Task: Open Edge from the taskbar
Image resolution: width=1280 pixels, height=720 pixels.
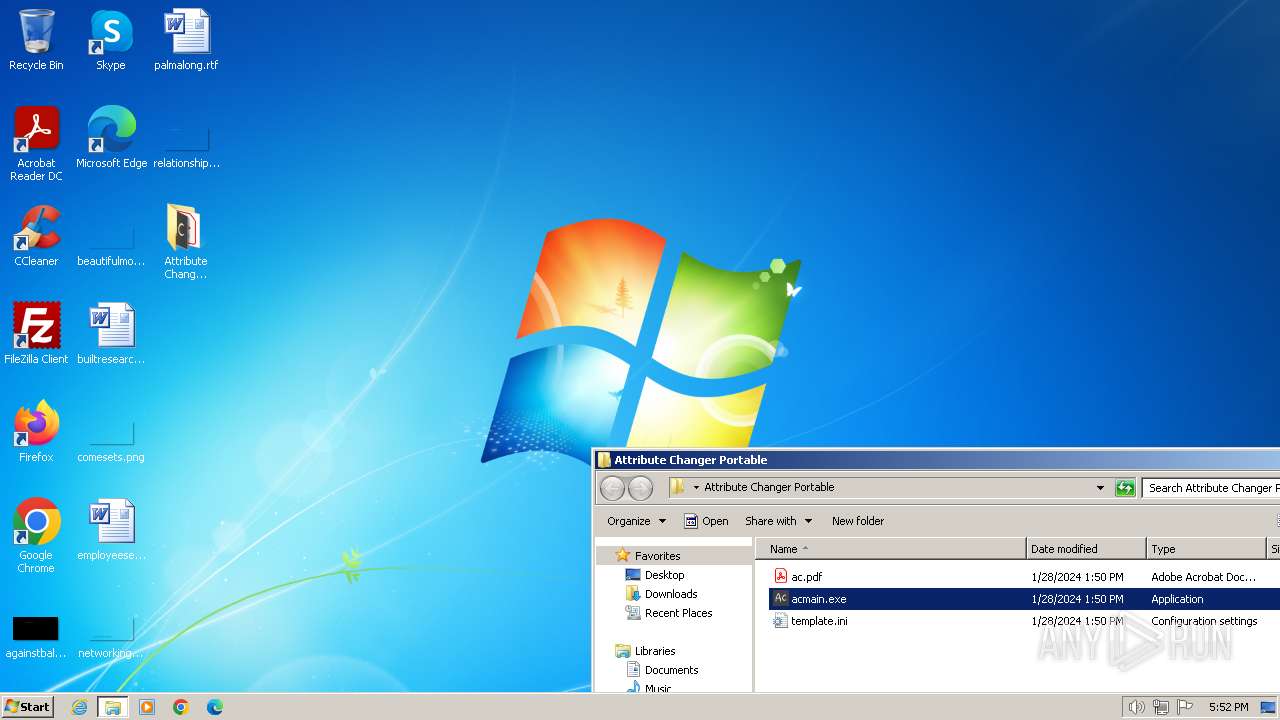Action: pyautogui.click(x=215, y=707)
